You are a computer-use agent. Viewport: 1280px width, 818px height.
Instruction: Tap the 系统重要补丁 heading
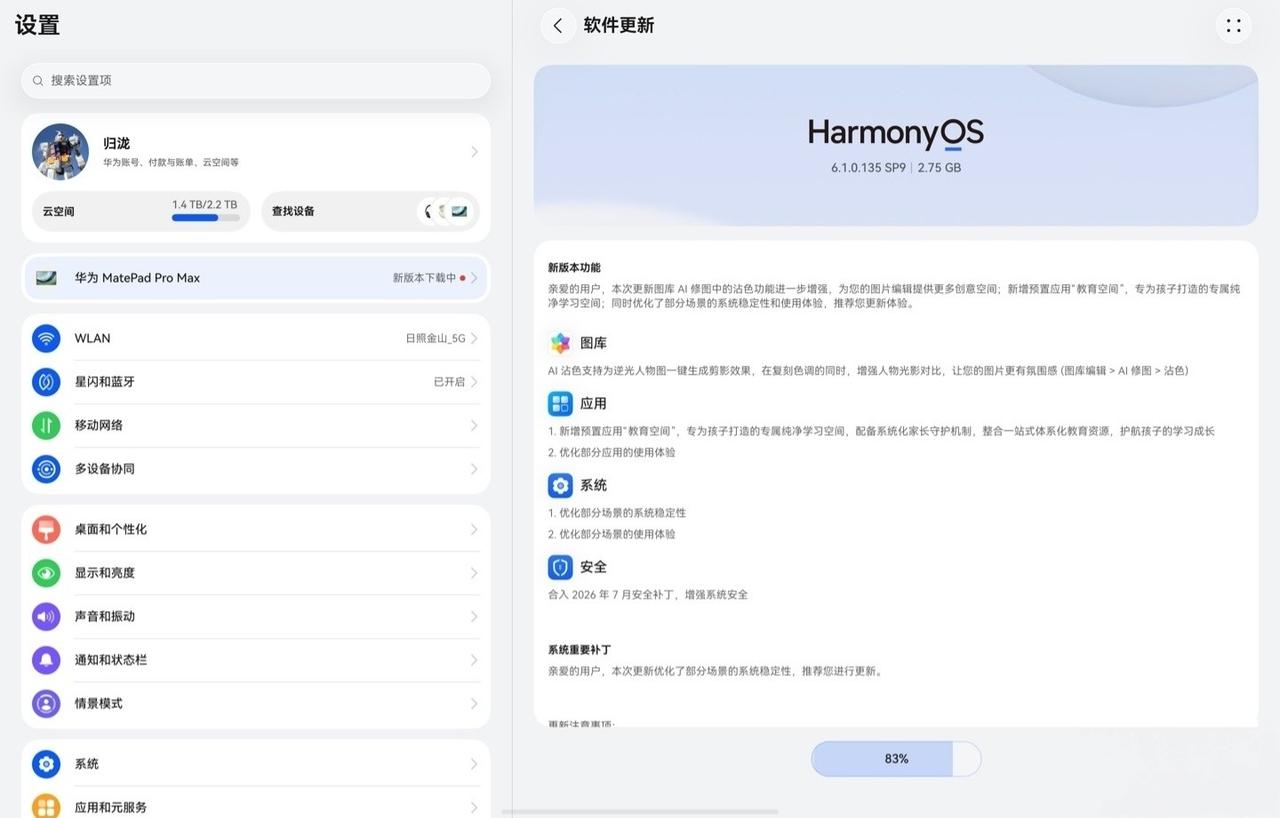[x=579, y=650]
